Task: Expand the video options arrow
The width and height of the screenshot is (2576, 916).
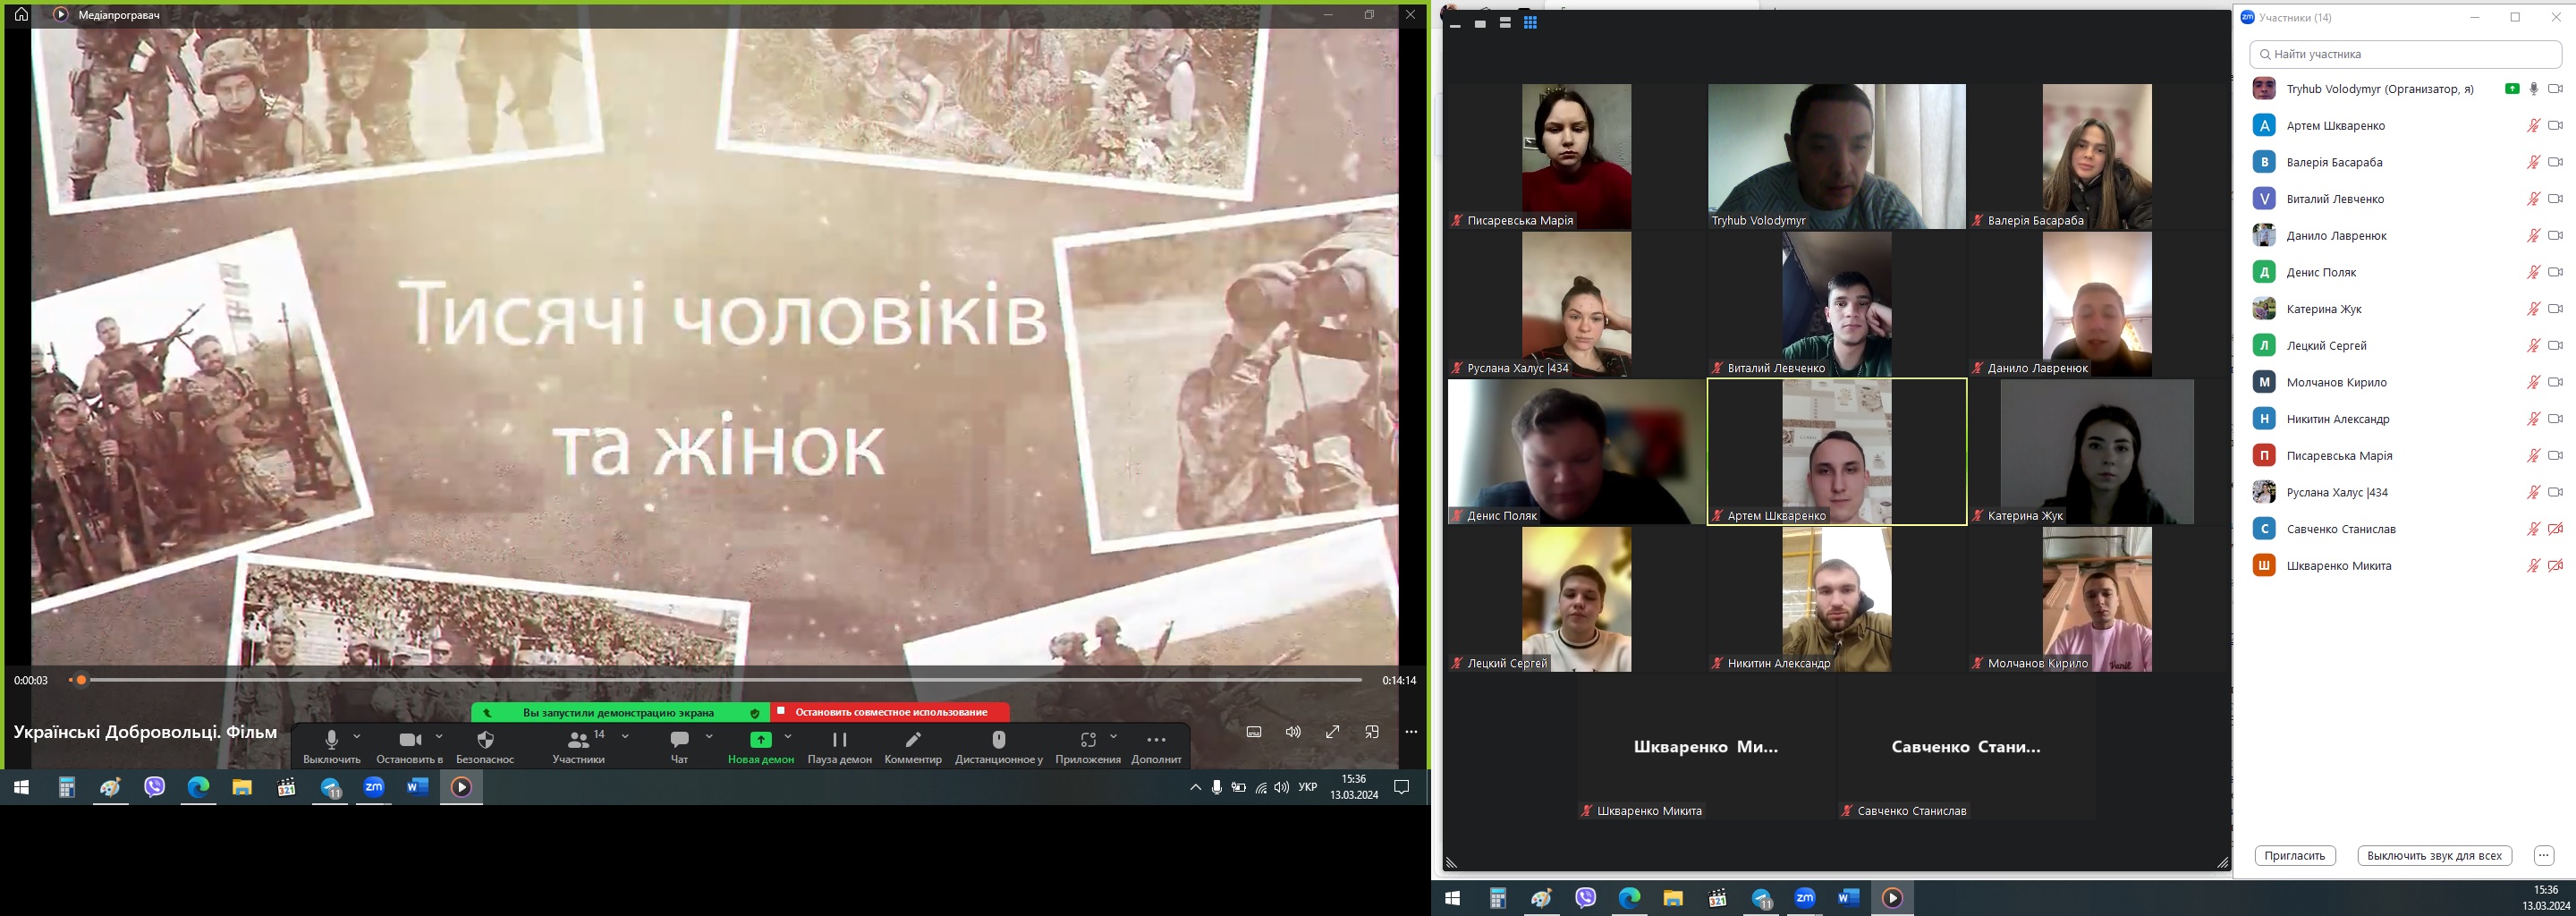Action: 439,737
